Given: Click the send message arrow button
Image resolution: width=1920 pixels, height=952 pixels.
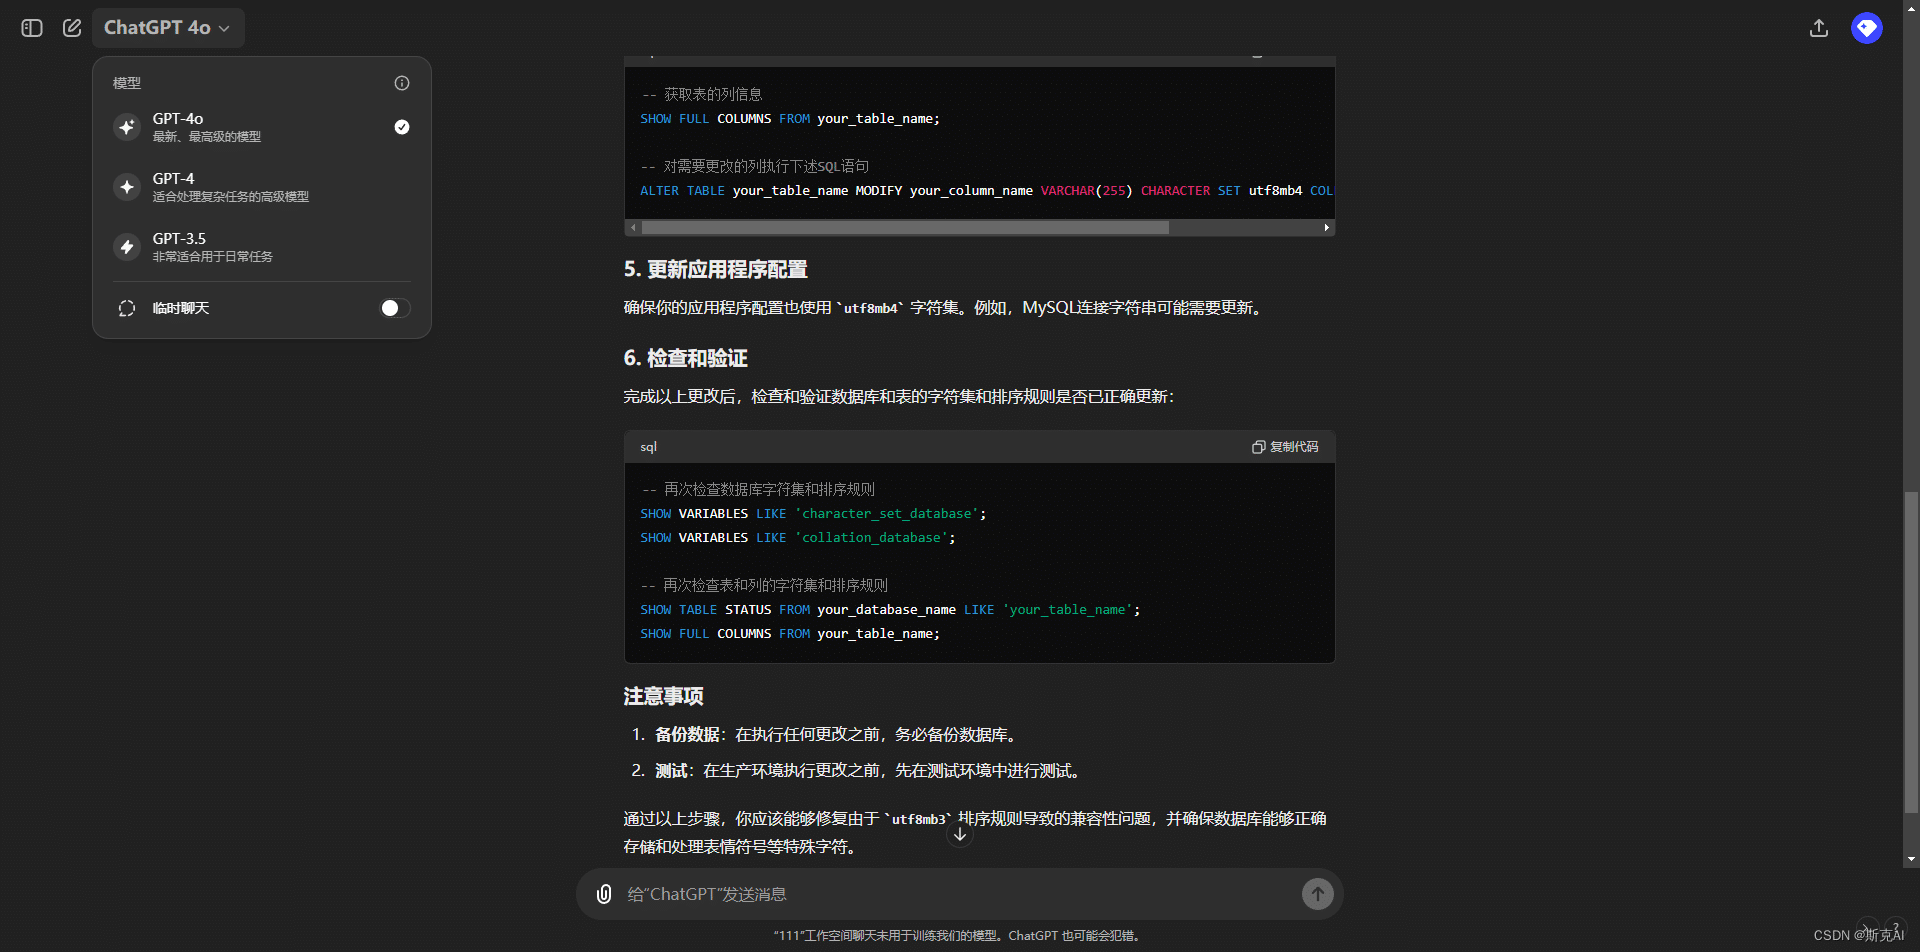Looking at the screenshot, I should click(1318, 894).
